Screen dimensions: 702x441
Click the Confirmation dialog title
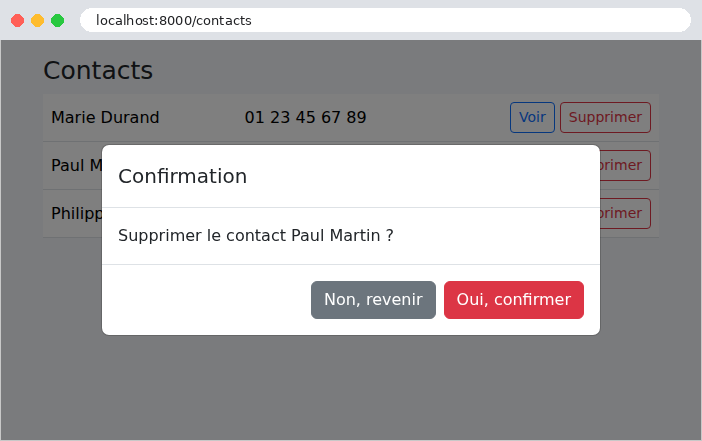(x=182, y=176)
